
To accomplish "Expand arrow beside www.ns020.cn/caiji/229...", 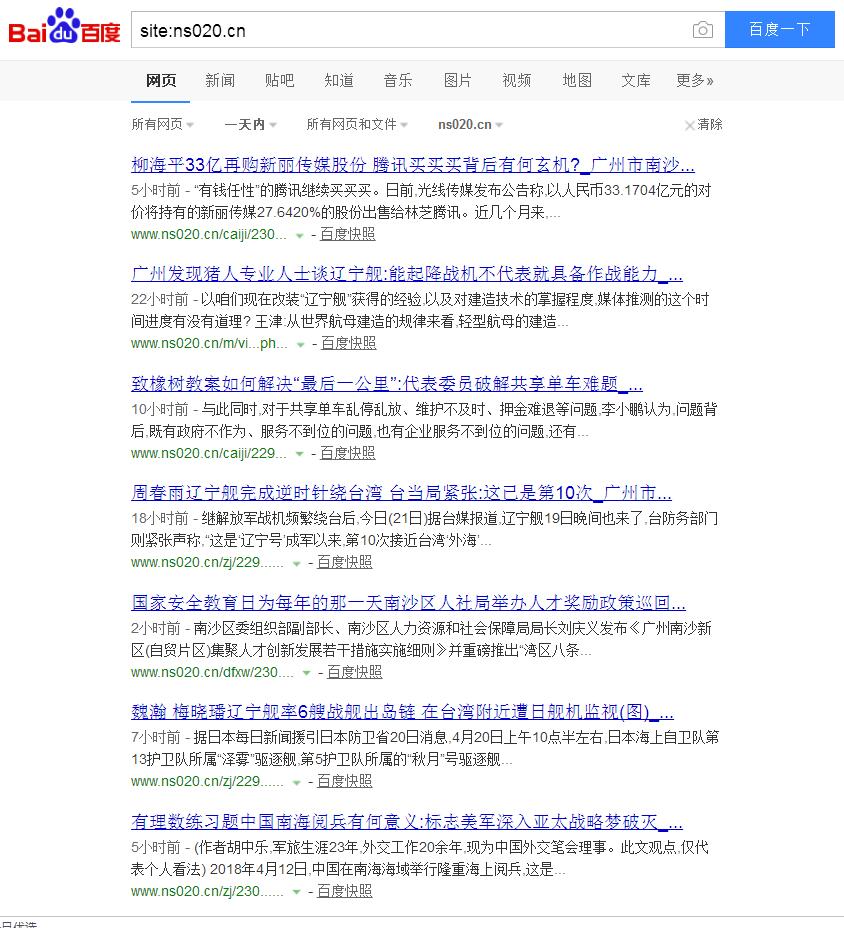I will point(299,454).
